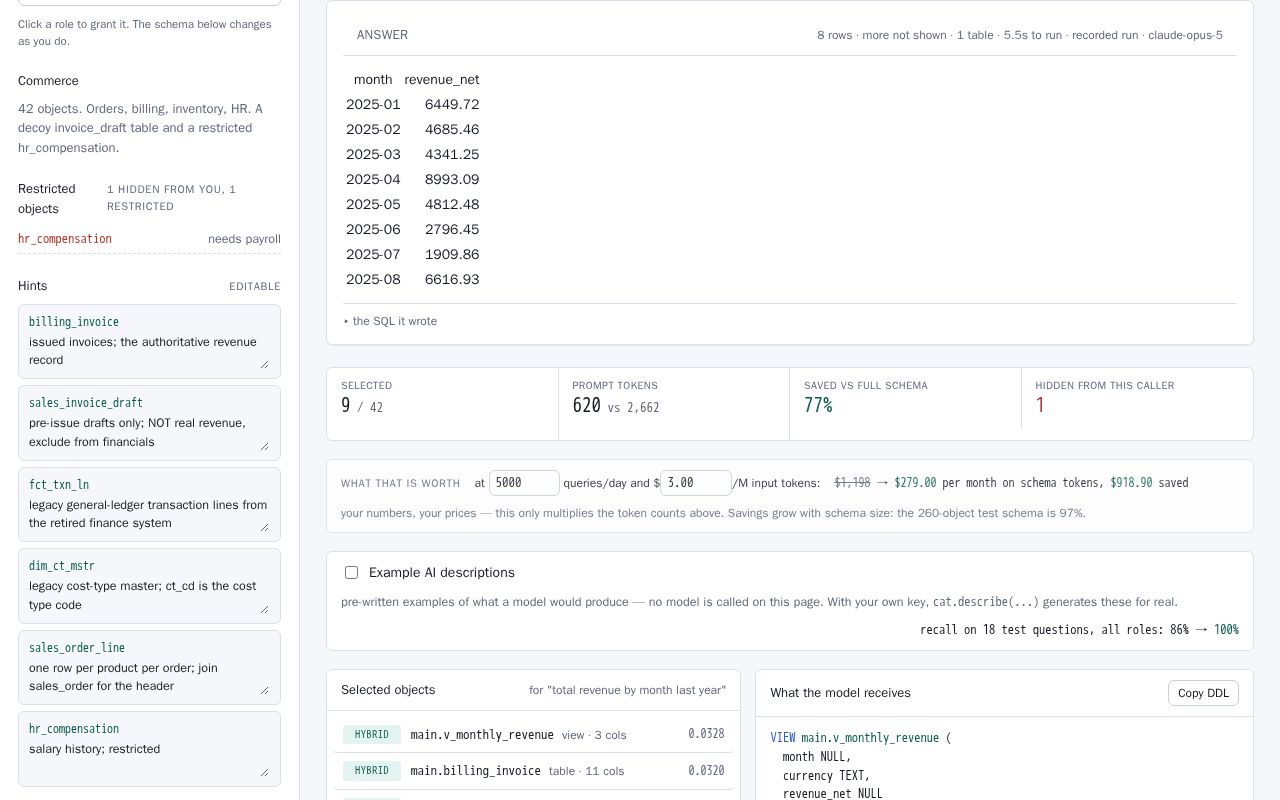Screen dimensions: 1280x800
Task: Click the "needs payroll" label
Action: (244, 239)
